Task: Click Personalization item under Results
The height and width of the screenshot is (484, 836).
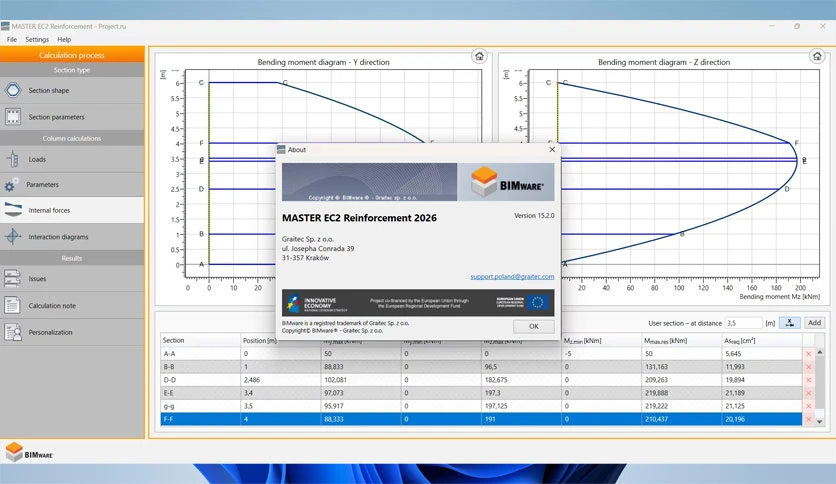Action: click(x=72, y=332)
